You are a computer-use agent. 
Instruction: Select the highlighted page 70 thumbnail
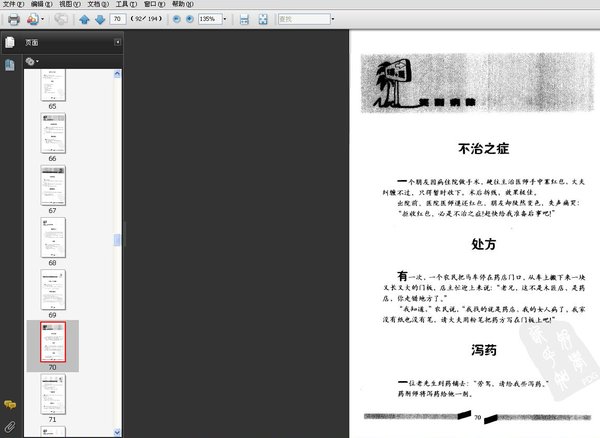tap(53, 342)
